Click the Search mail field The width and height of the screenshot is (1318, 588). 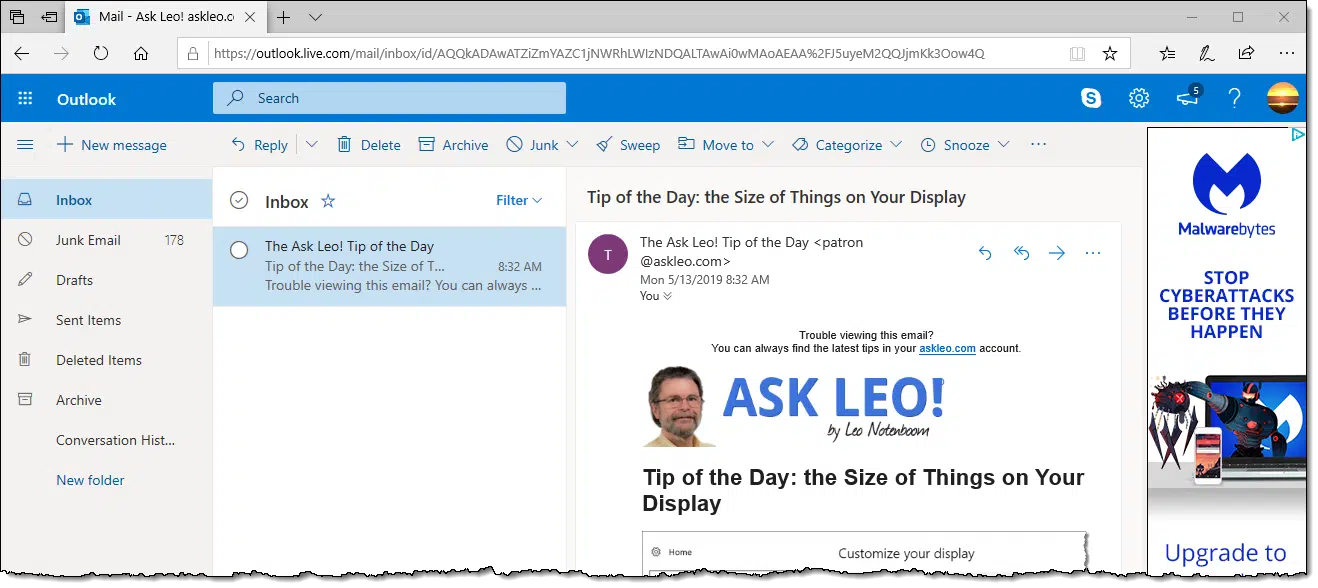pos(389,98)
